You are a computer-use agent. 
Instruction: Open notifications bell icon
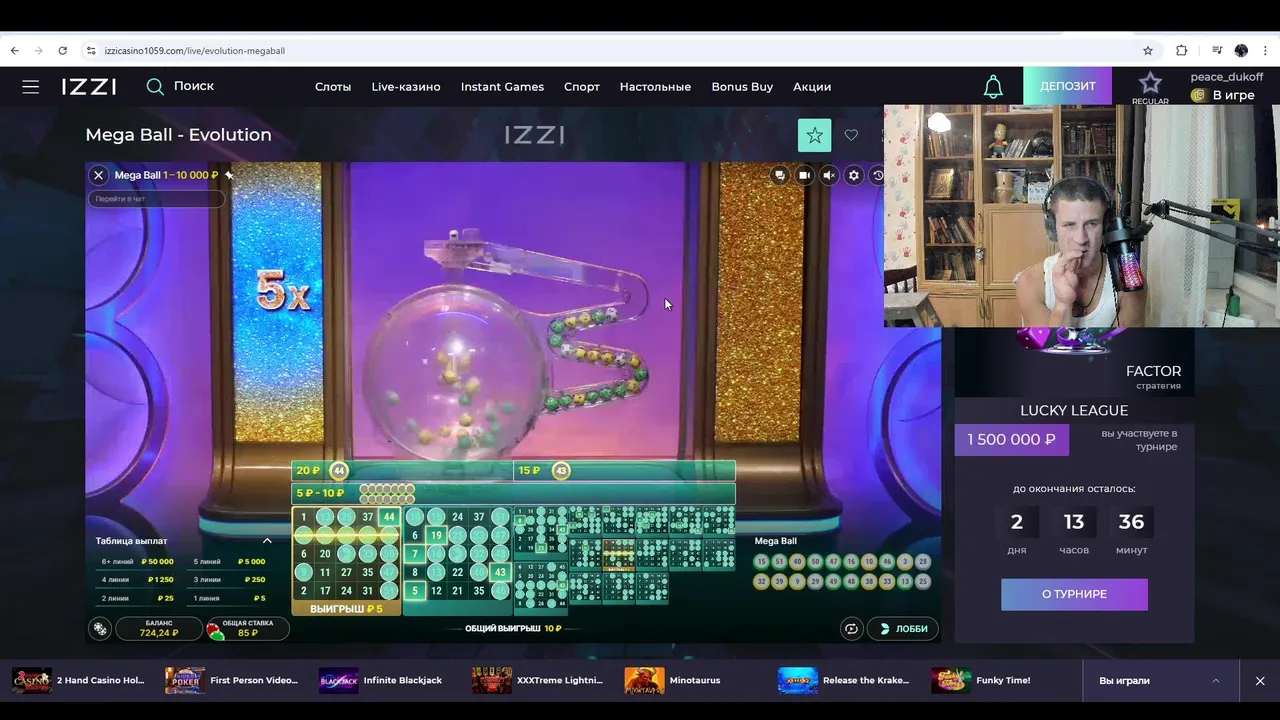point(993,87)
